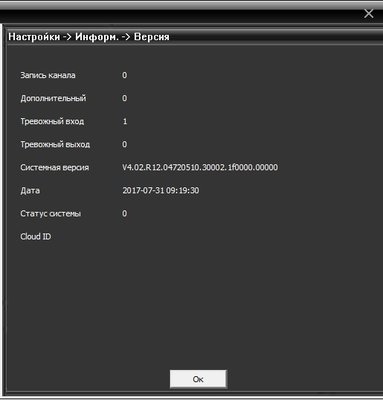Click the black window title bar
The height and width of the screenshot is (400, 383).
click(180, 15)
